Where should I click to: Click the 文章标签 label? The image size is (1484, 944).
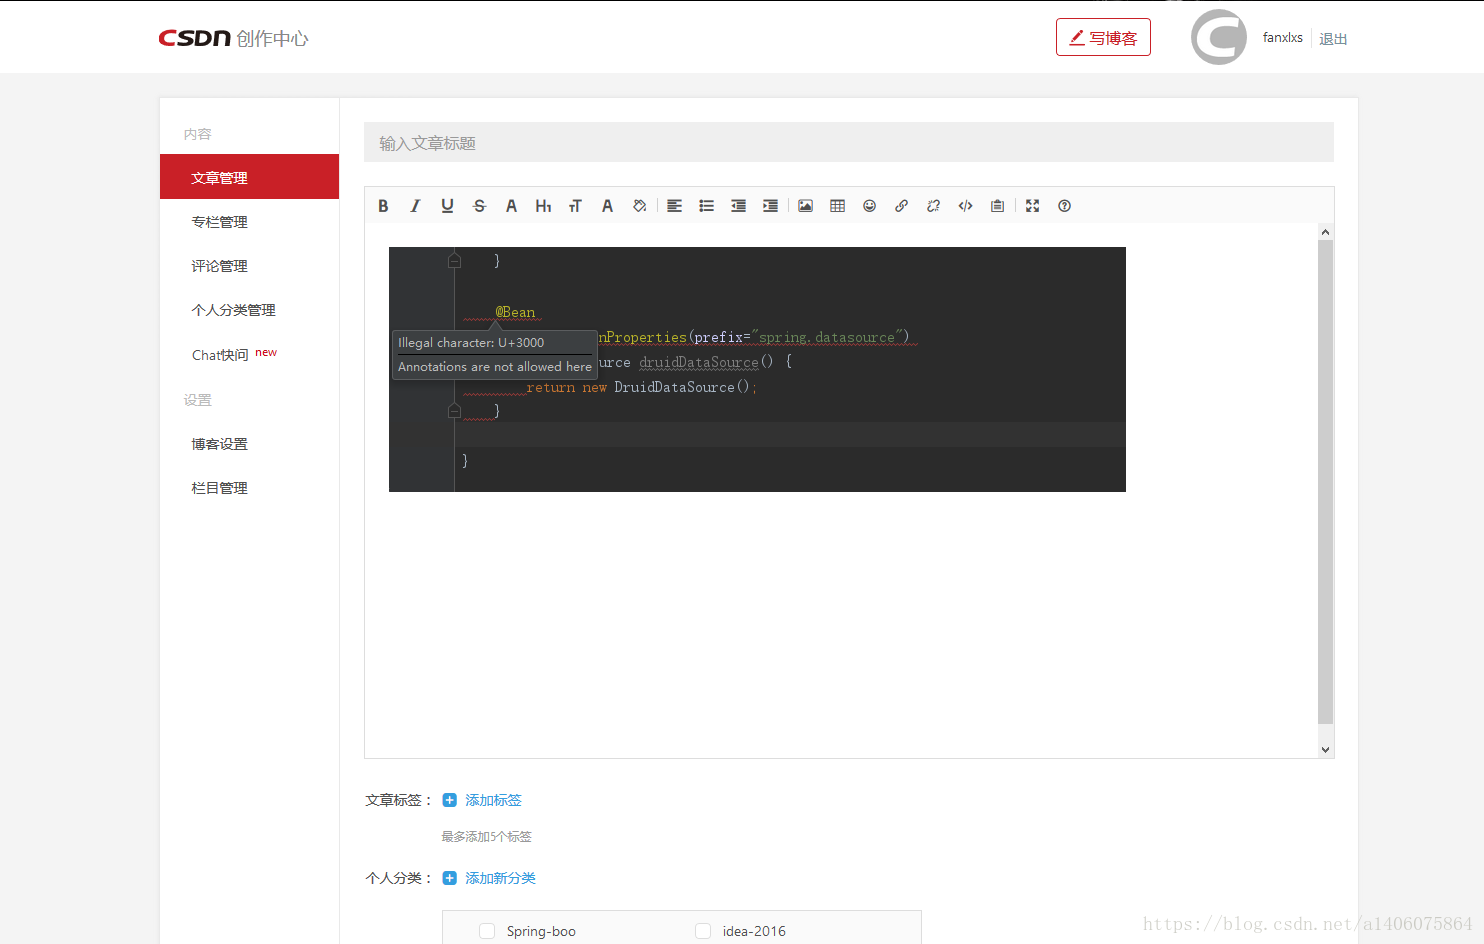[x=398, y=800]
